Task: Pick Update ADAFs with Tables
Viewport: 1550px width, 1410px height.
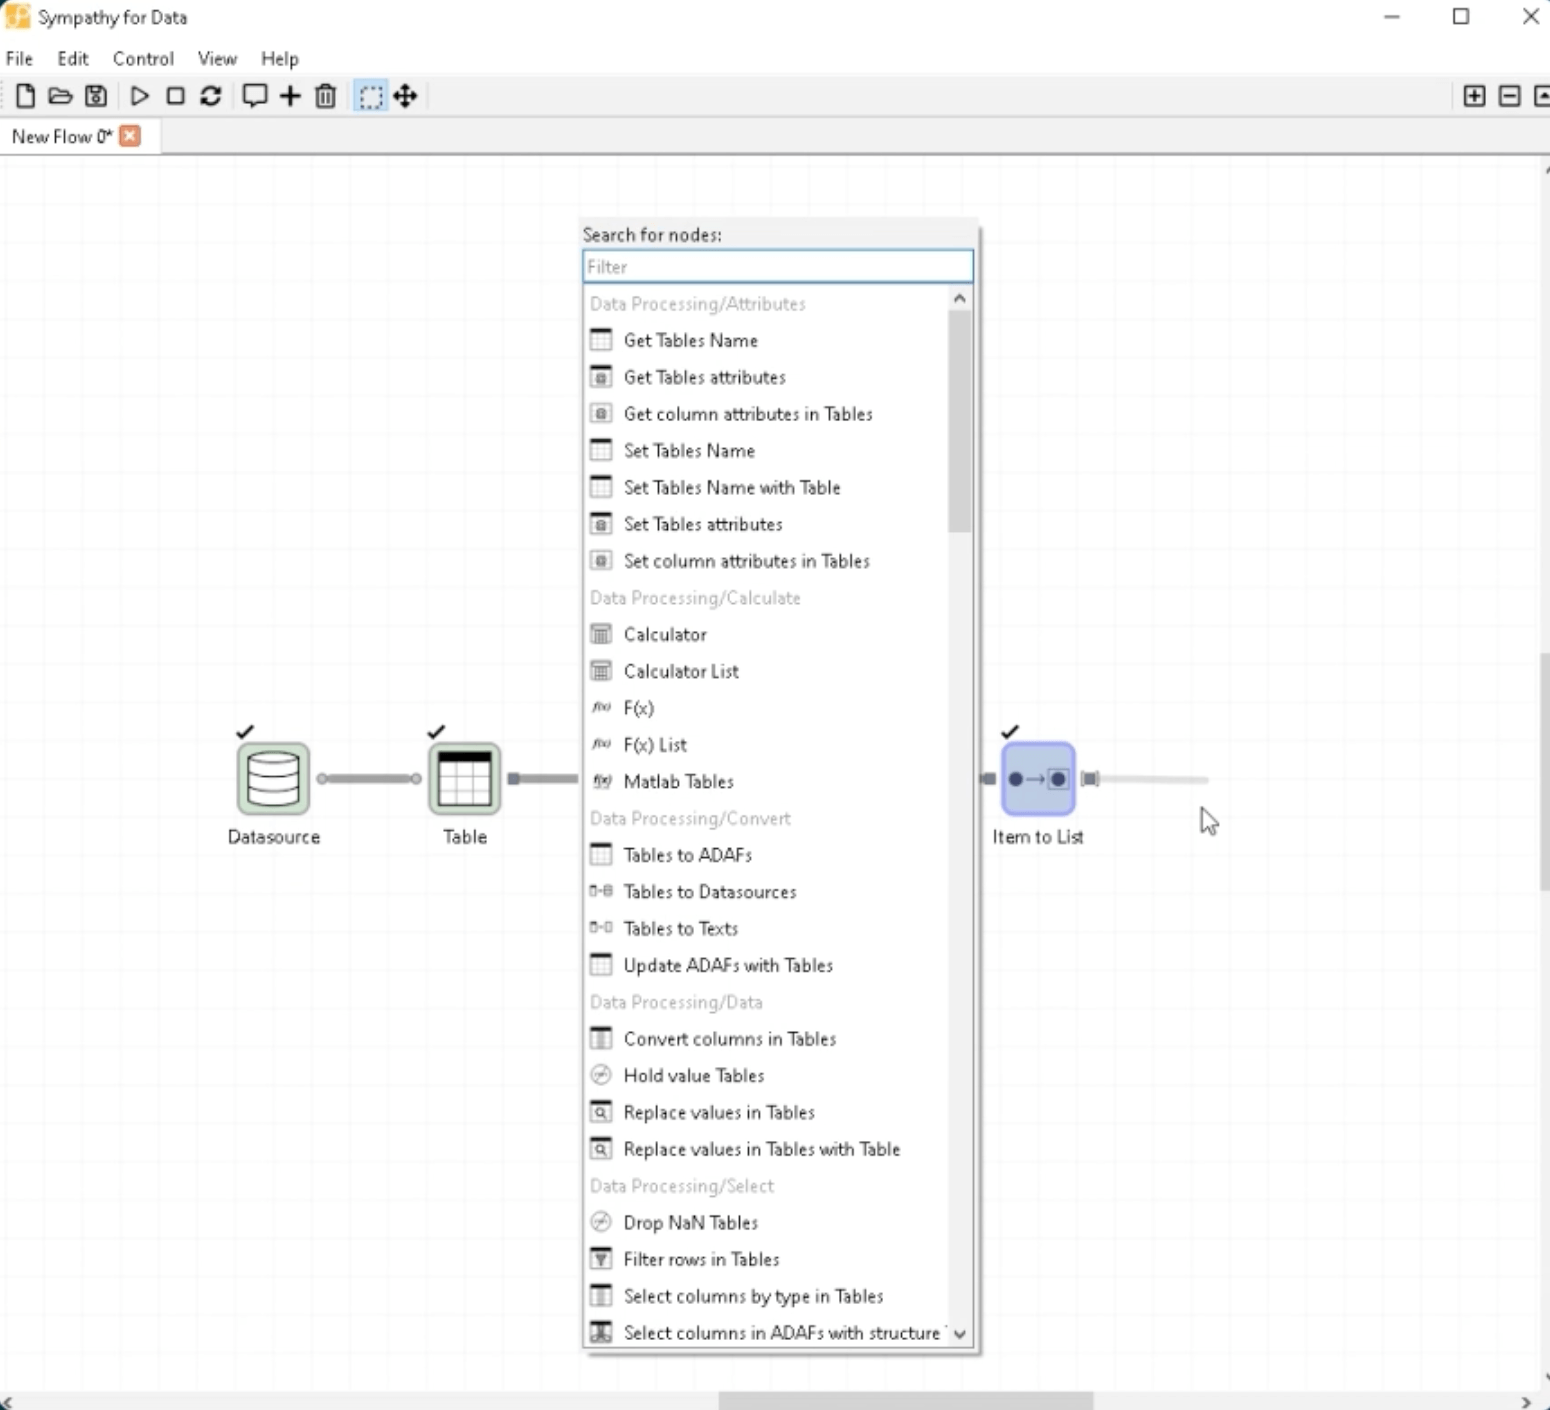Action: point(766,965)
